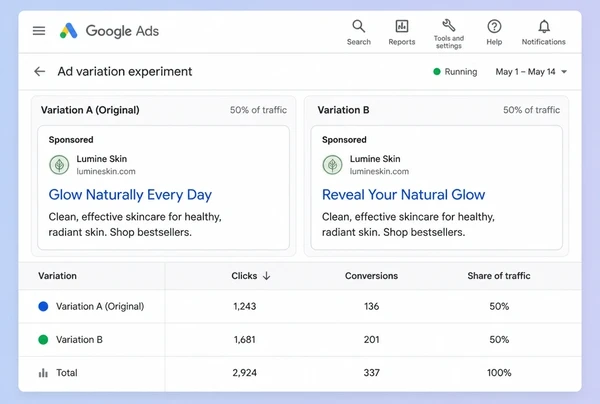Click Variation A ad description text
Screen dimensions: 600x404
[135, 225]
